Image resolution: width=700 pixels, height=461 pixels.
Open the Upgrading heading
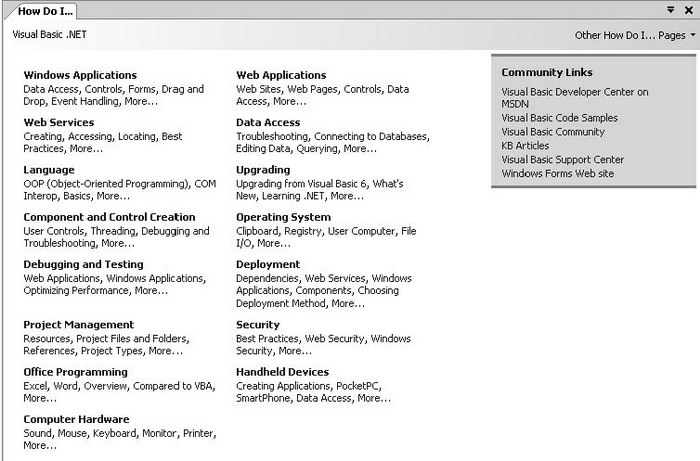pyautogui.click(x=263, y=170)
